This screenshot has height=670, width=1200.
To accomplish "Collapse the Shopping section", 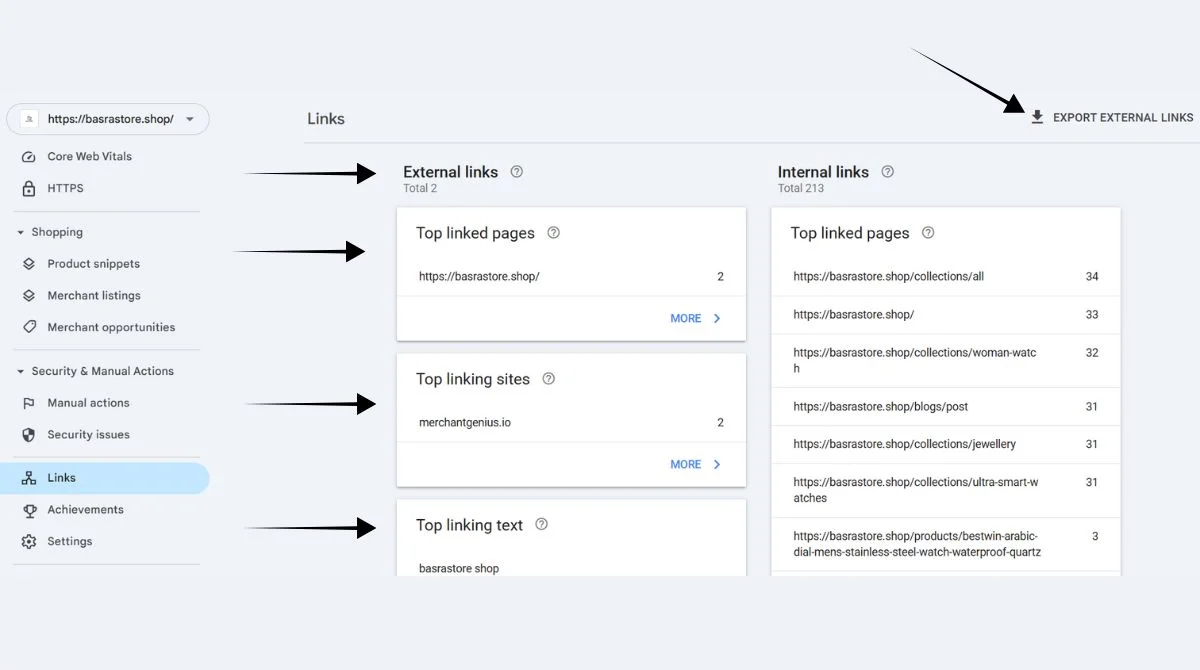I will coord(21,232).
